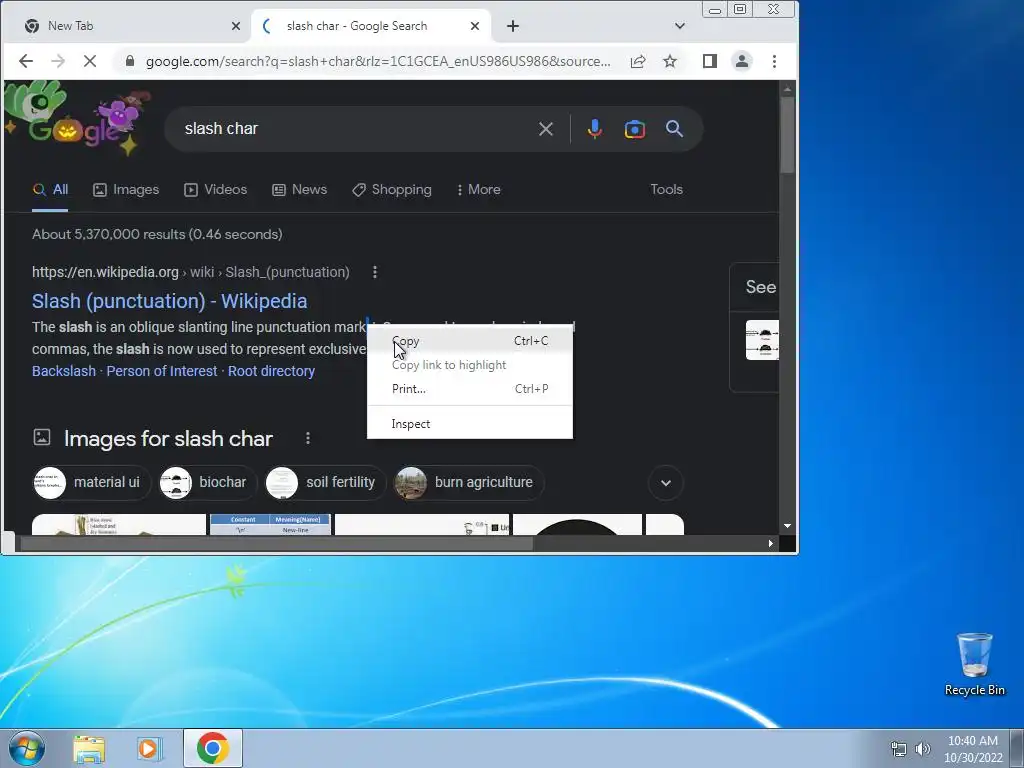This screenshot has width=1024, height=768.
Task: Select the Recycle Bin desktop icon
Action: 974,664
